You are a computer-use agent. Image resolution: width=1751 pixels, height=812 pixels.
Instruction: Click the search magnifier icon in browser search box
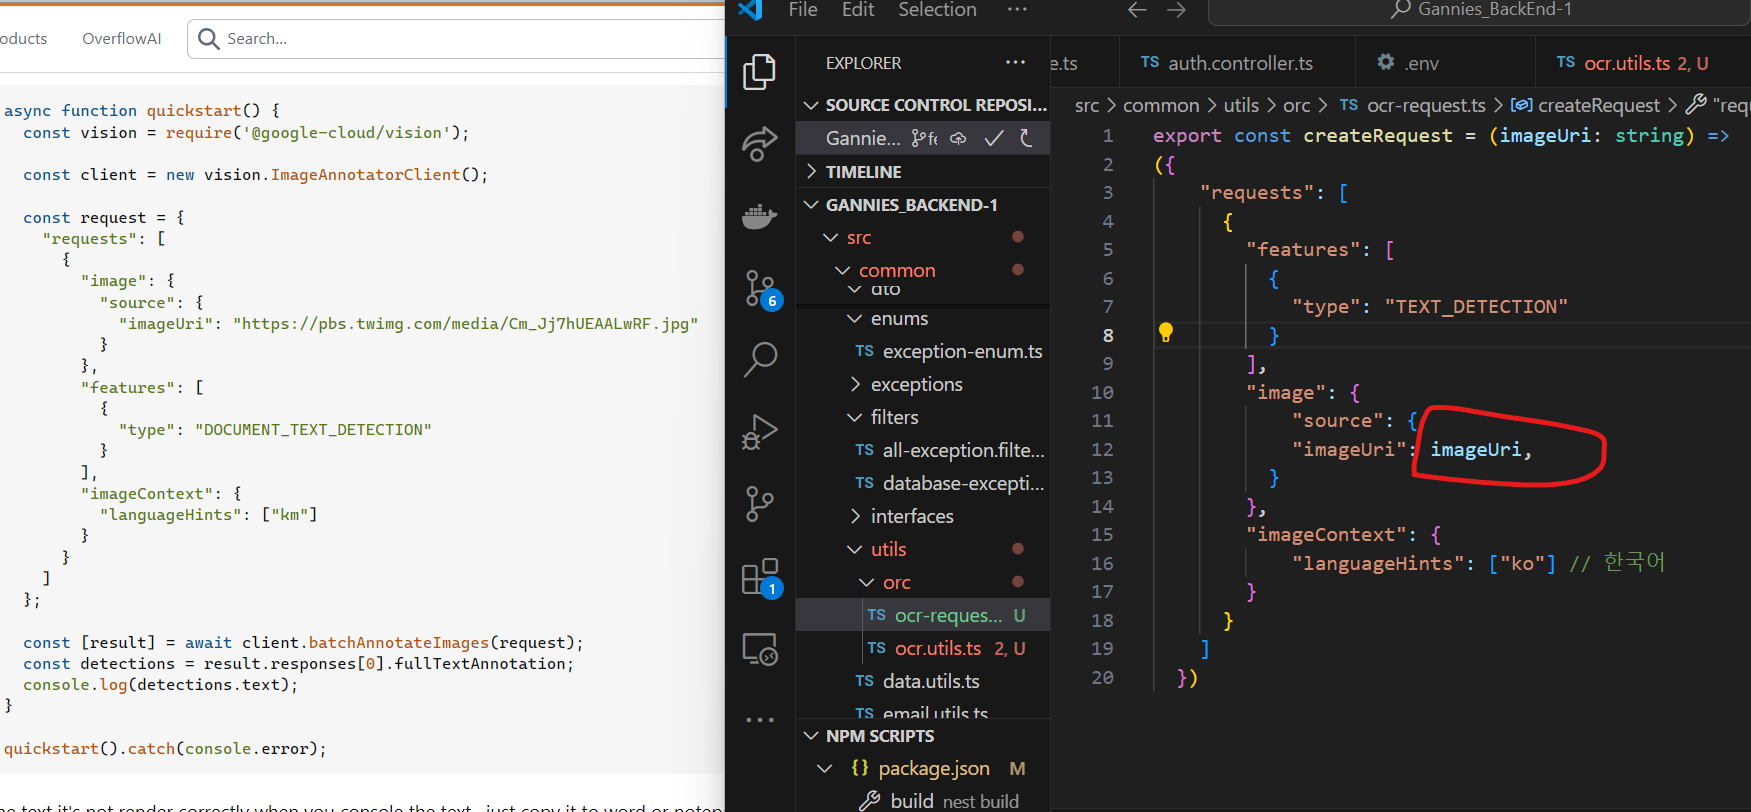pyautogui.click(x=208, y=38)
